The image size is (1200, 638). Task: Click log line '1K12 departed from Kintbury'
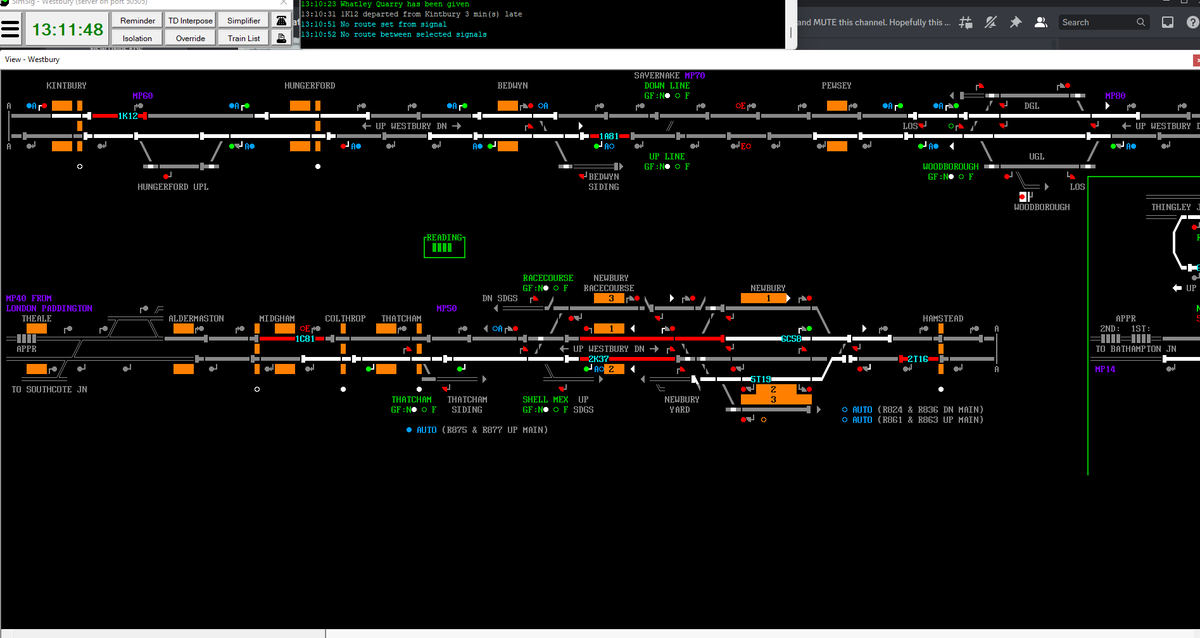(x=410, y=14)
